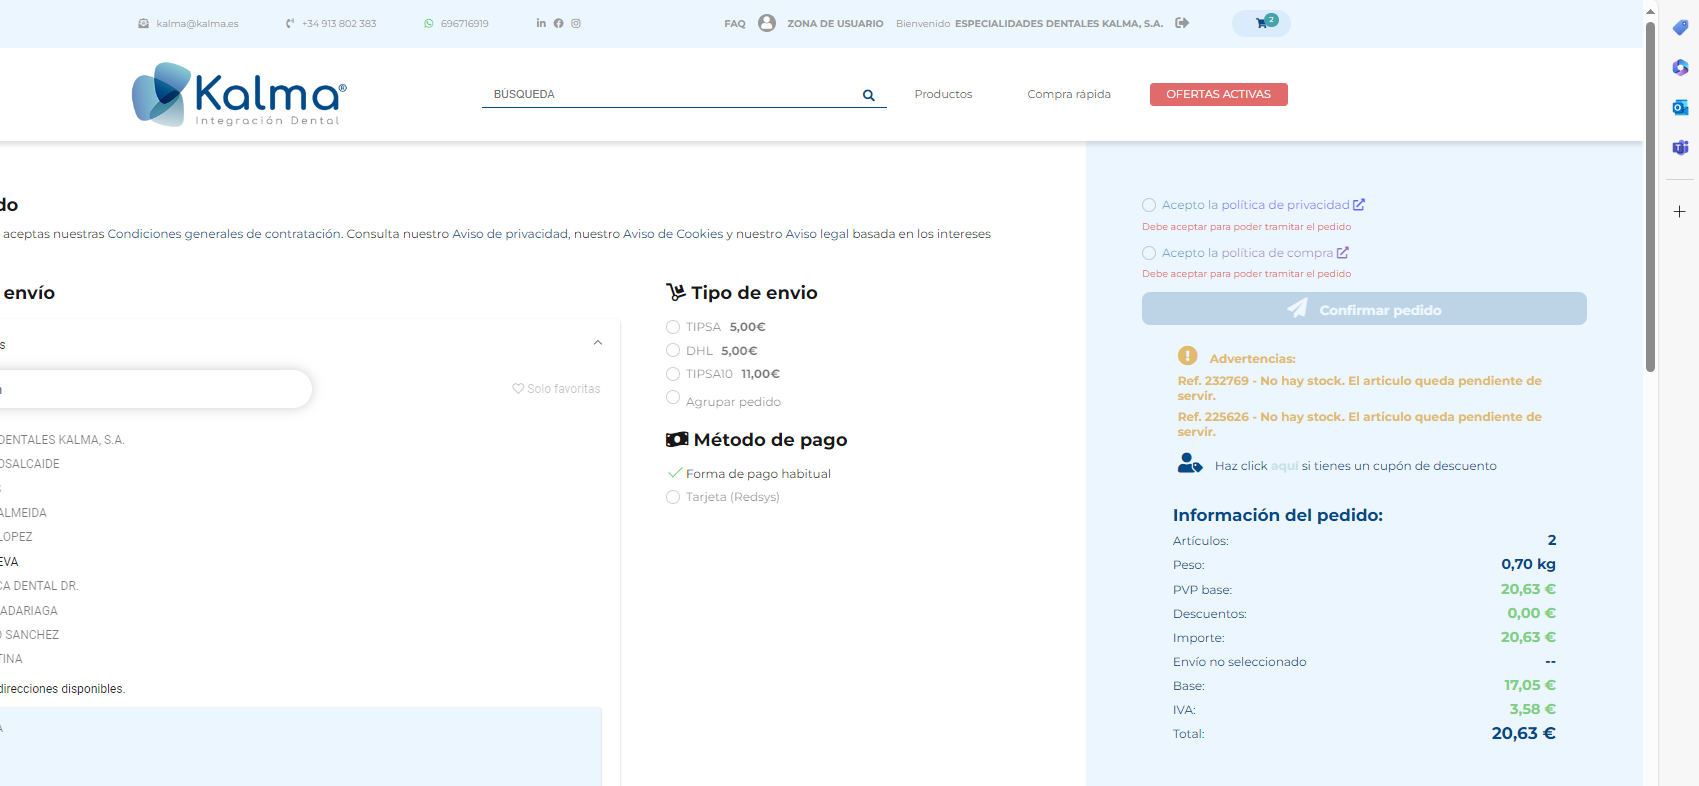Click 696716919 WhatsApp number
Screen dimensions: 1699x786
pyautogui.click(x=465, y=23)
